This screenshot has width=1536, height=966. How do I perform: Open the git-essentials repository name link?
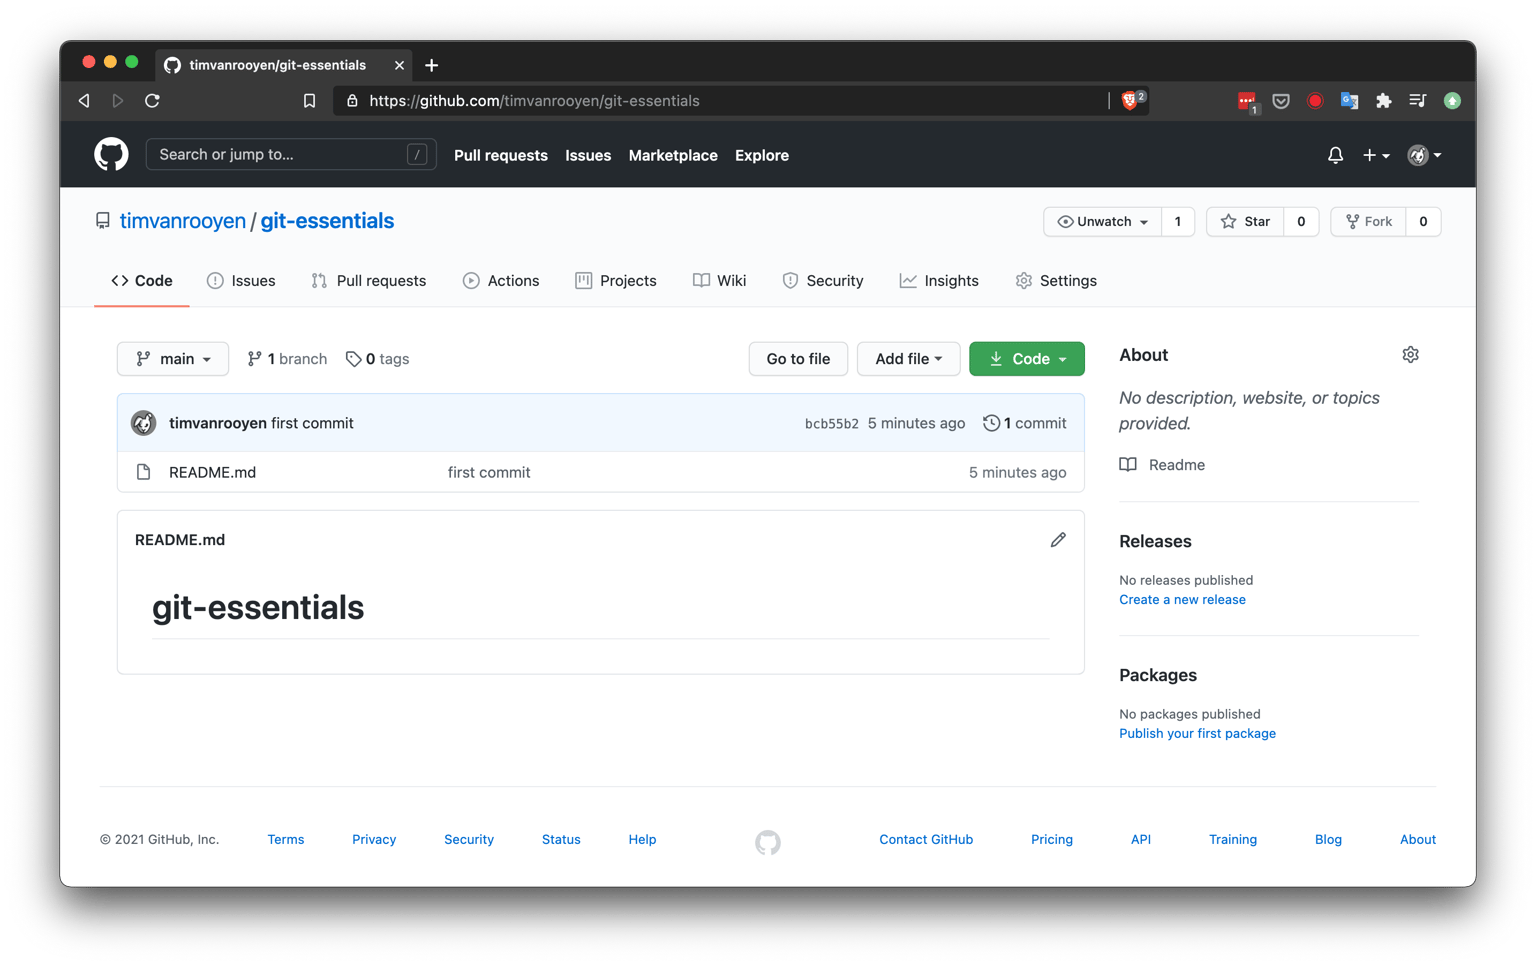(x=327, y=221)
